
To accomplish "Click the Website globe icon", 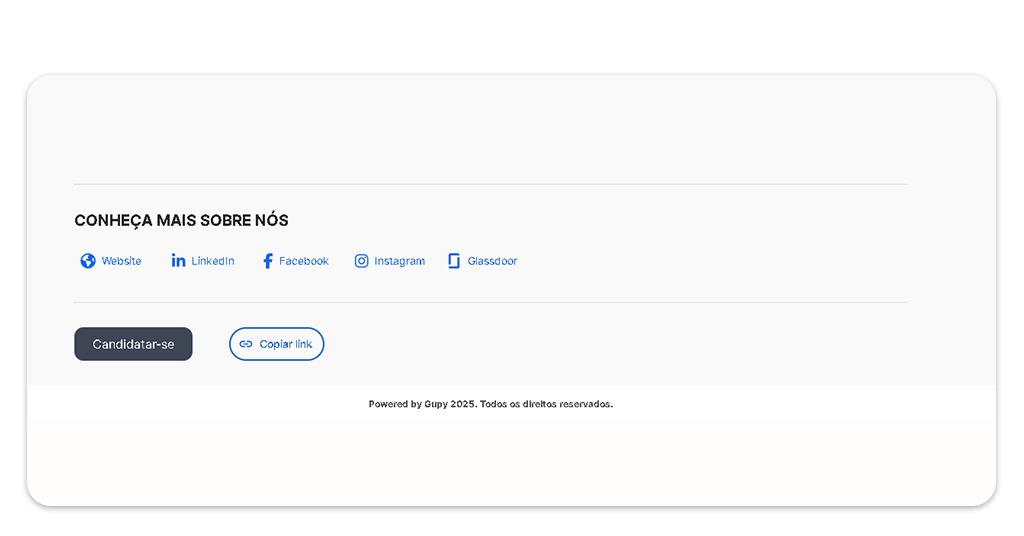I will click(88, 261).
